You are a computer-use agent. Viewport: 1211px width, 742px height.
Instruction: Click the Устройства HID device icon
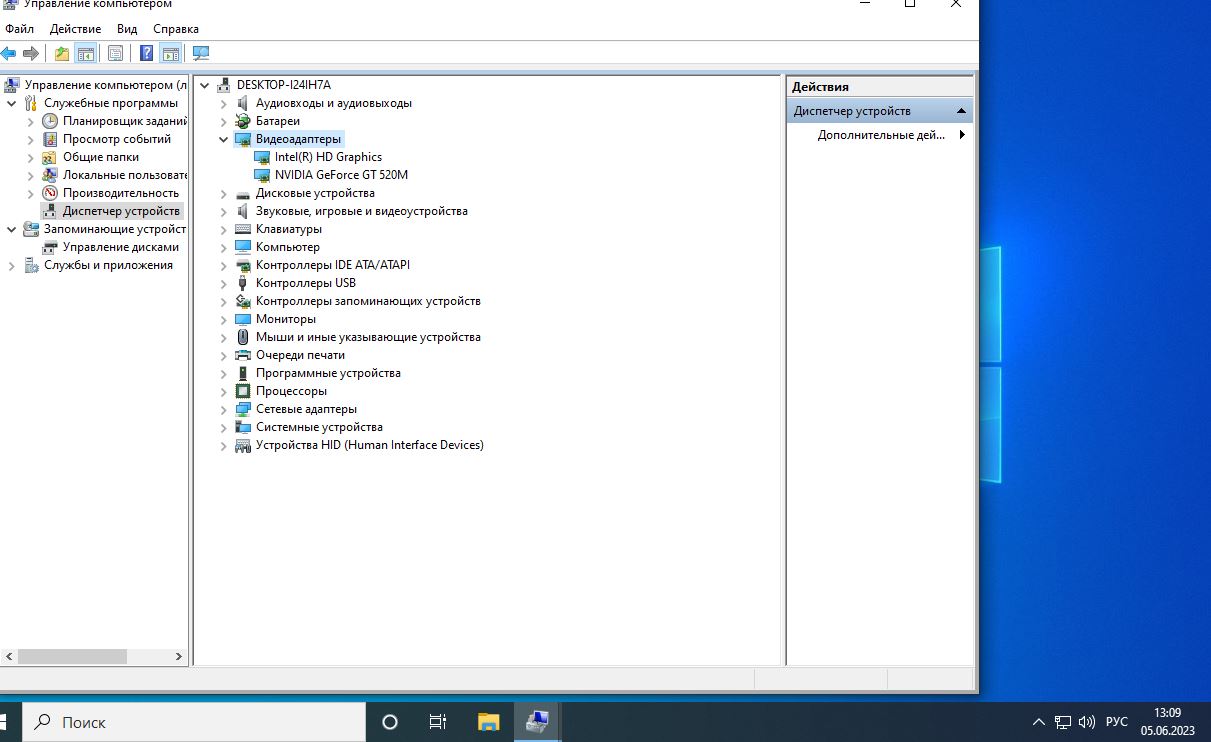click(243, 445)
